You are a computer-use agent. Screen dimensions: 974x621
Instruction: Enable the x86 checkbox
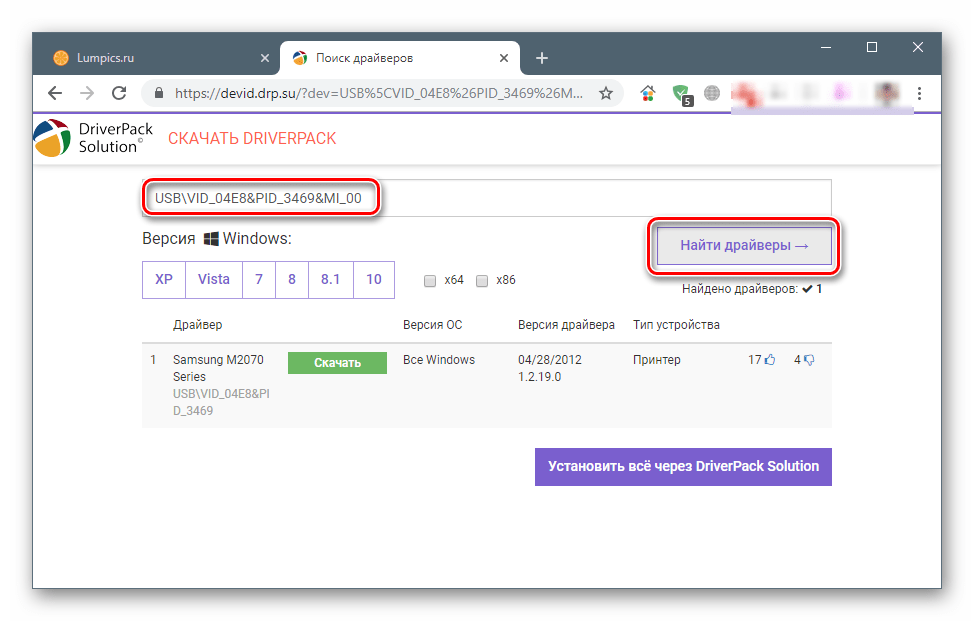point(482,281)
